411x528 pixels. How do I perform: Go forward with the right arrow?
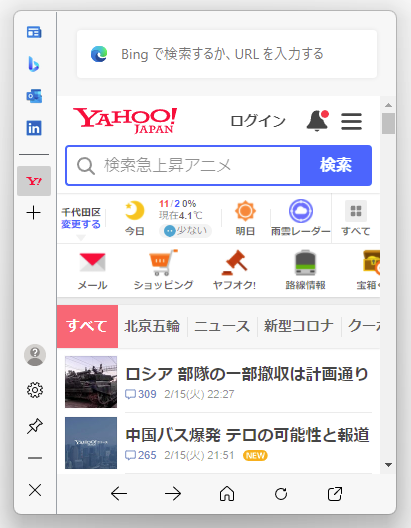click(x=173, y=494)
